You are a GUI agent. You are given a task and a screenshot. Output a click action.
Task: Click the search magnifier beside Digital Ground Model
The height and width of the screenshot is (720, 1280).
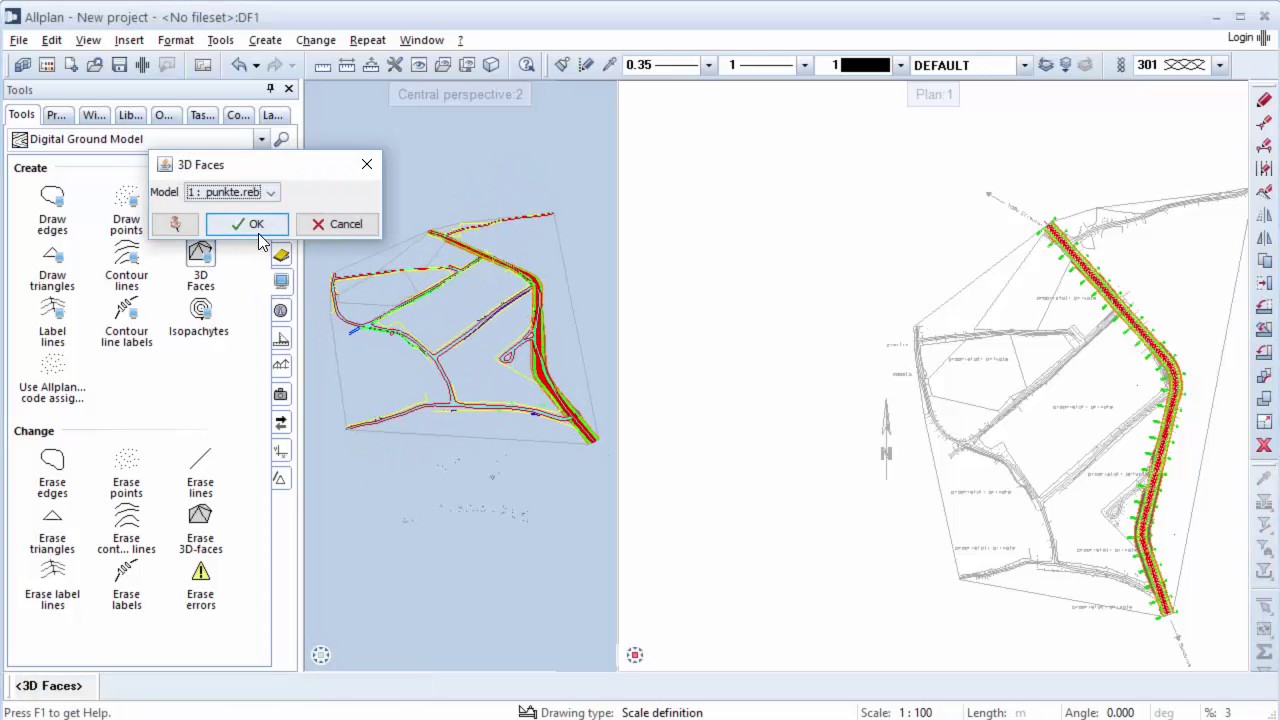282,139
